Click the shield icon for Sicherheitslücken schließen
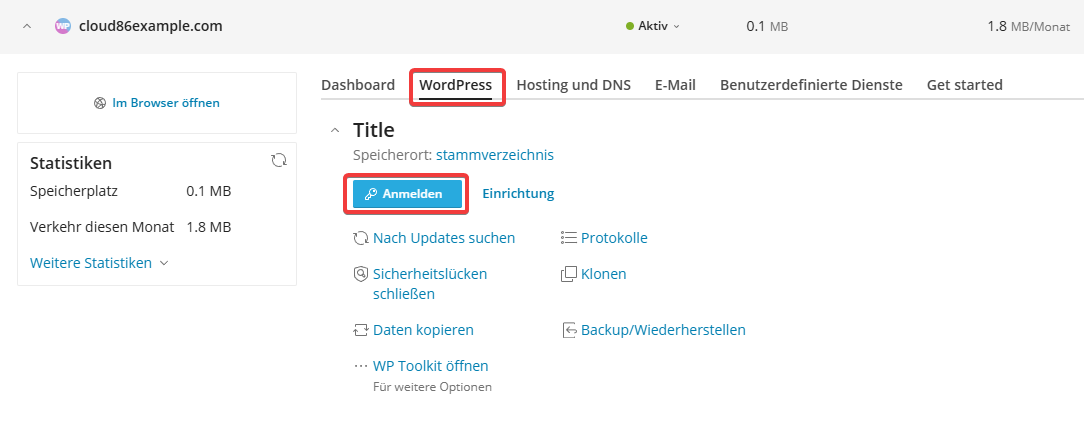 tap(360, 274)
